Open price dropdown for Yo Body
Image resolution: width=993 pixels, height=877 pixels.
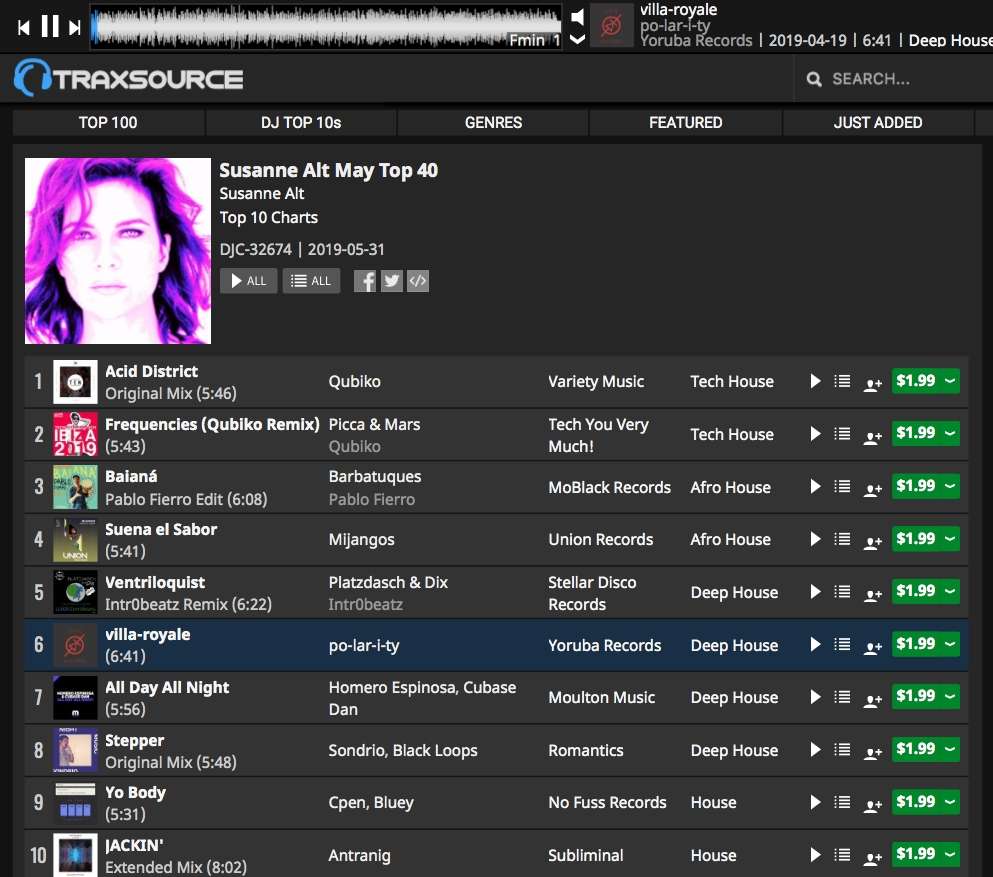coord(950,802)
